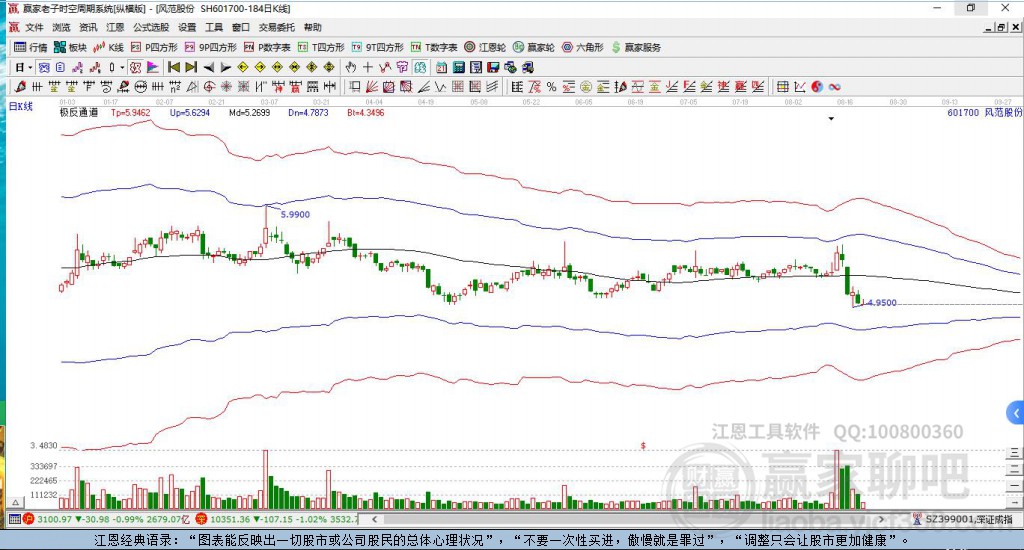Open the T四方形 tool
This screenshot has width=1024, height=550.
321,47
